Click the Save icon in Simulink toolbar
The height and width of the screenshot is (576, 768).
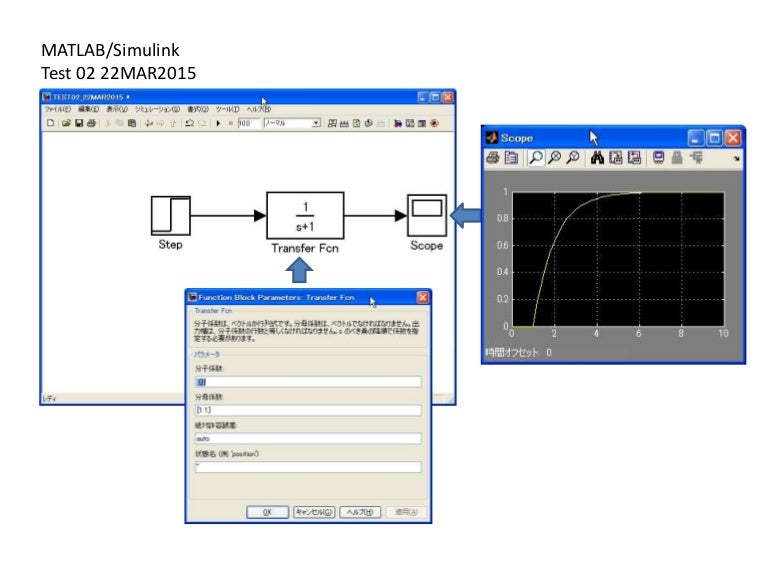pos(79,123)
